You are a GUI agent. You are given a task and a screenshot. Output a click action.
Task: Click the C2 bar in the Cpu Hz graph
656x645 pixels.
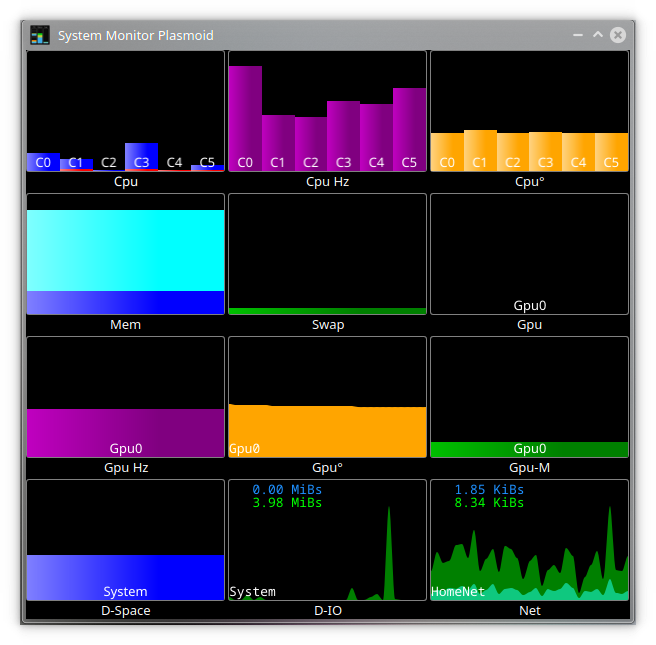click(x=311, y=144)
